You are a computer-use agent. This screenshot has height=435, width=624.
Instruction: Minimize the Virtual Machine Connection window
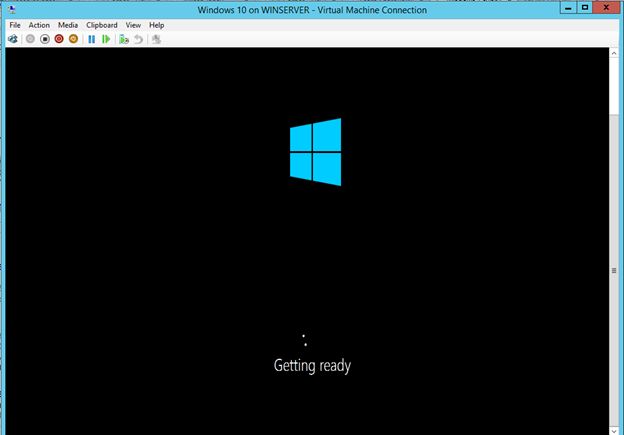[568, 8]
